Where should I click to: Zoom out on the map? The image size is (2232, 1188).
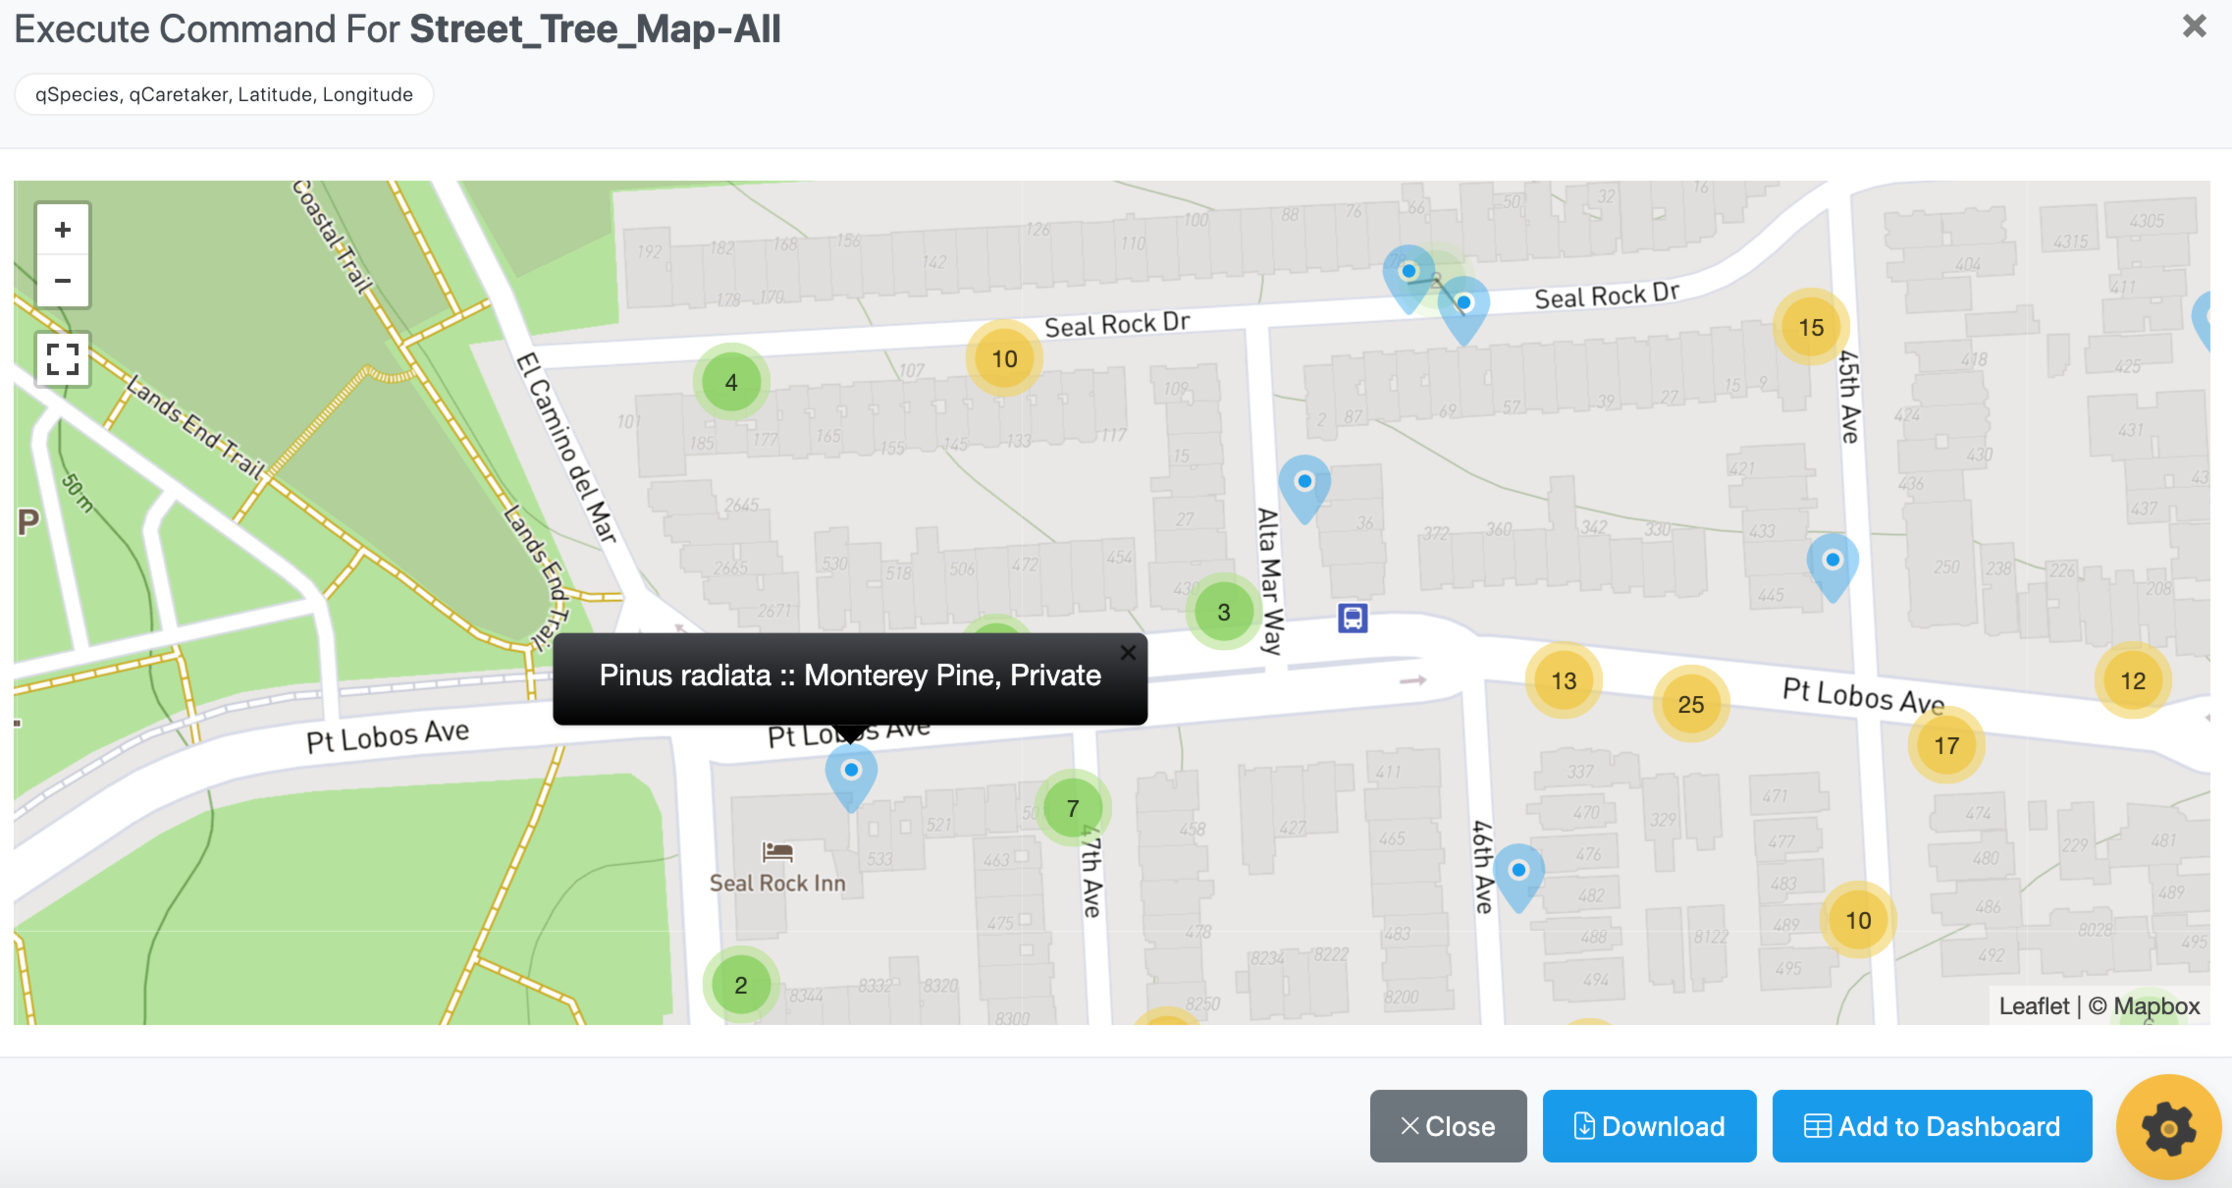click(62, 281)
